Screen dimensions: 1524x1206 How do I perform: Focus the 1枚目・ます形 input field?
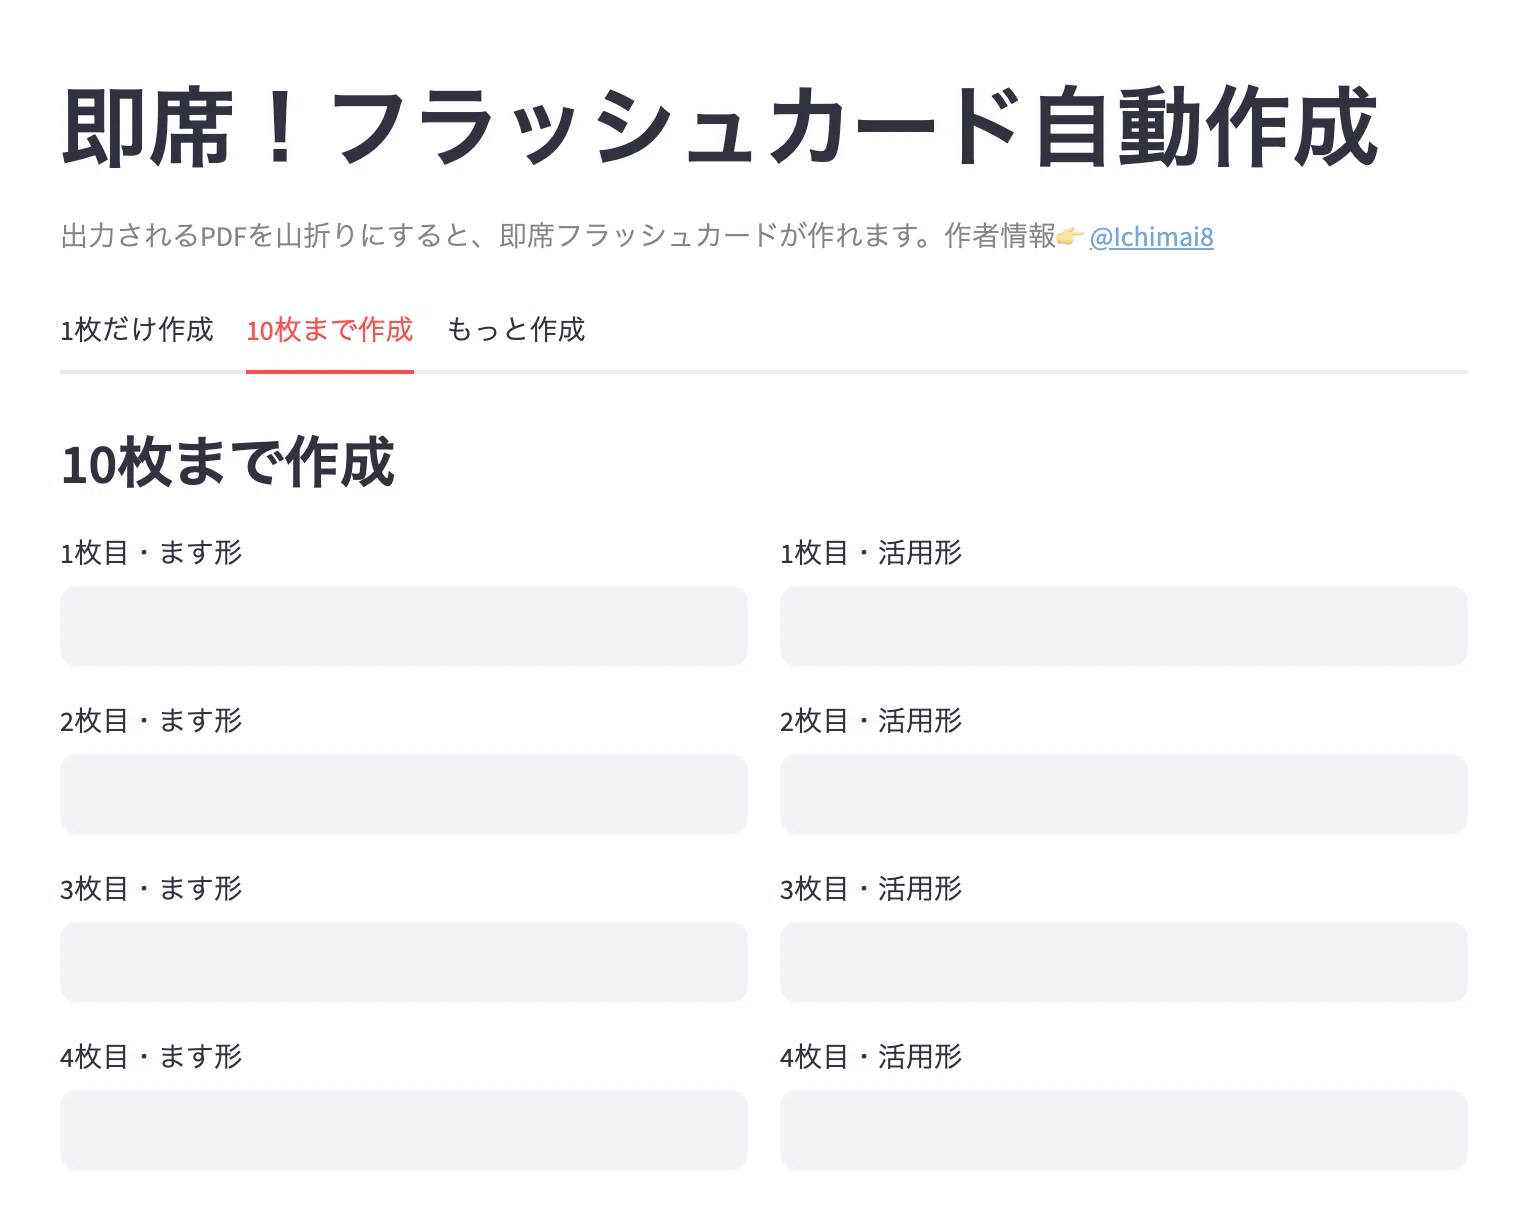[x=404, y=626]
